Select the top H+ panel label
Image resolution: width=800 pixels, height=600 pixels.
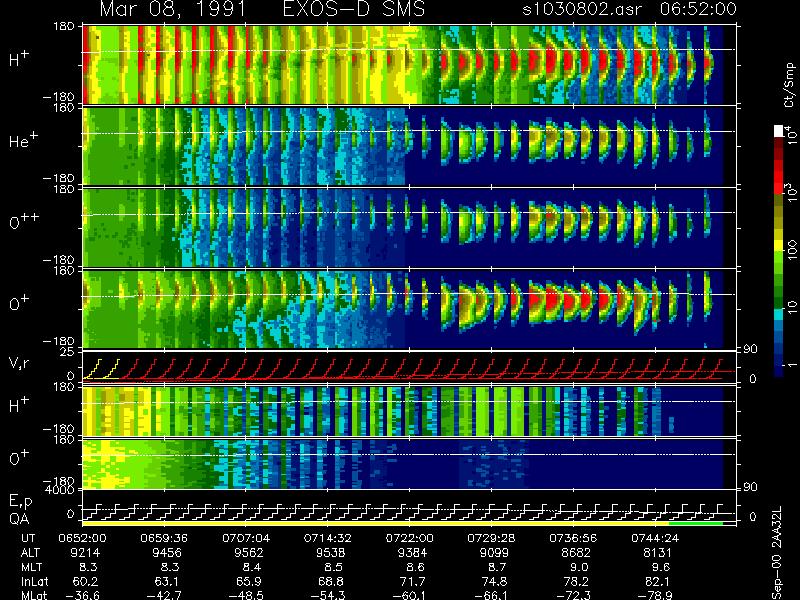tap(19, 59)
